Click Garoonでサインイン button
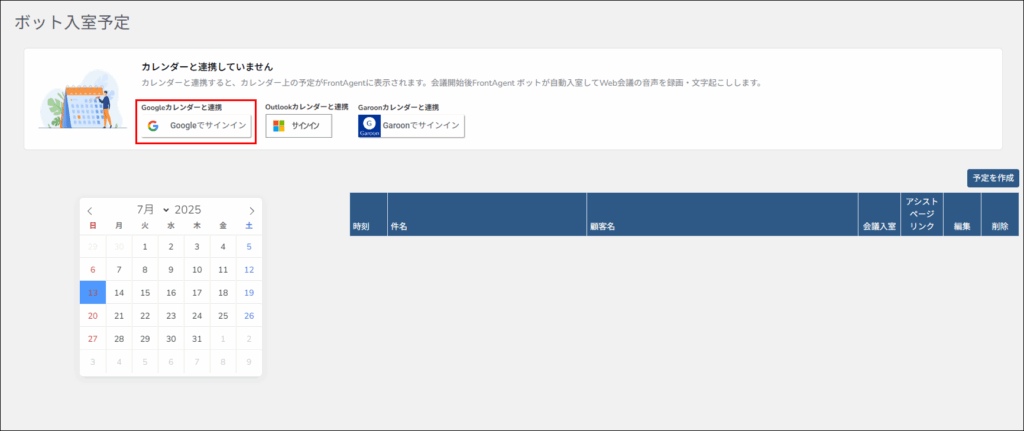The width and height of the screenshot is (1024, 431). pyautogui.click(x=411, y=126)
